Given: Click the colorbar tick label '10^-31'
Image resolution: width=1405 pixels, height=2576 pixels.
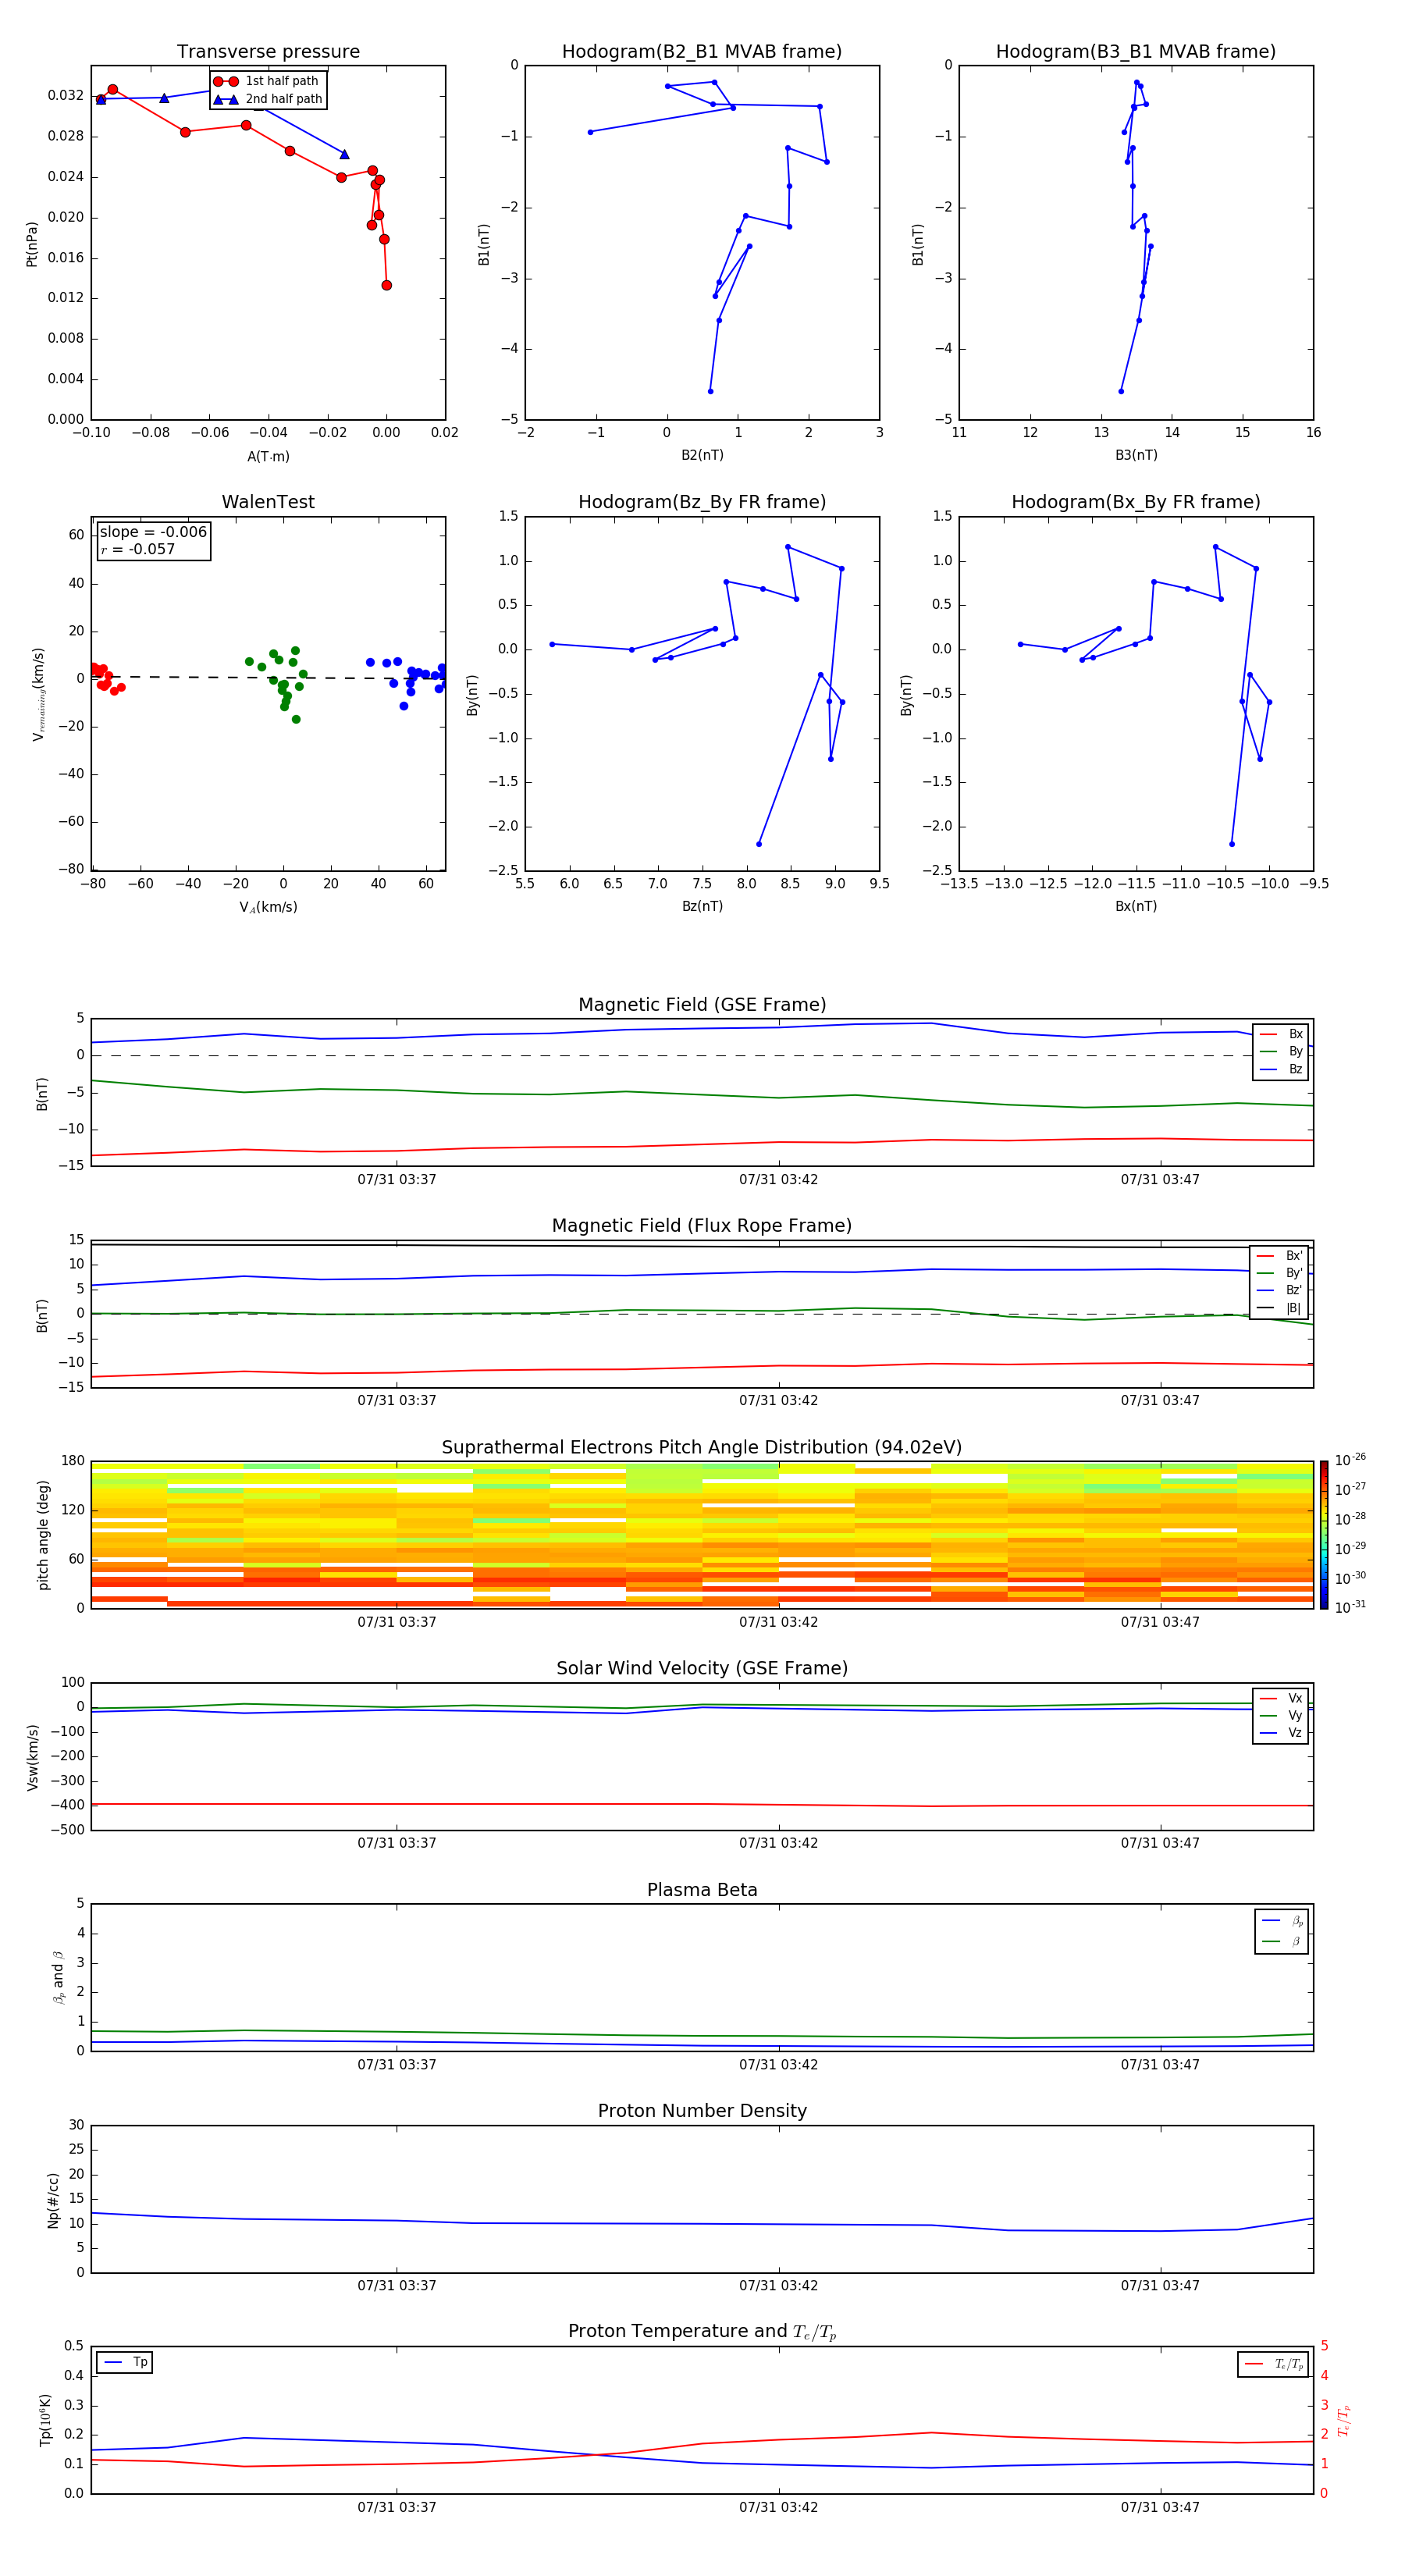Looking at the screenshot, I should pyautogui.click(x=1350, y=1607).
